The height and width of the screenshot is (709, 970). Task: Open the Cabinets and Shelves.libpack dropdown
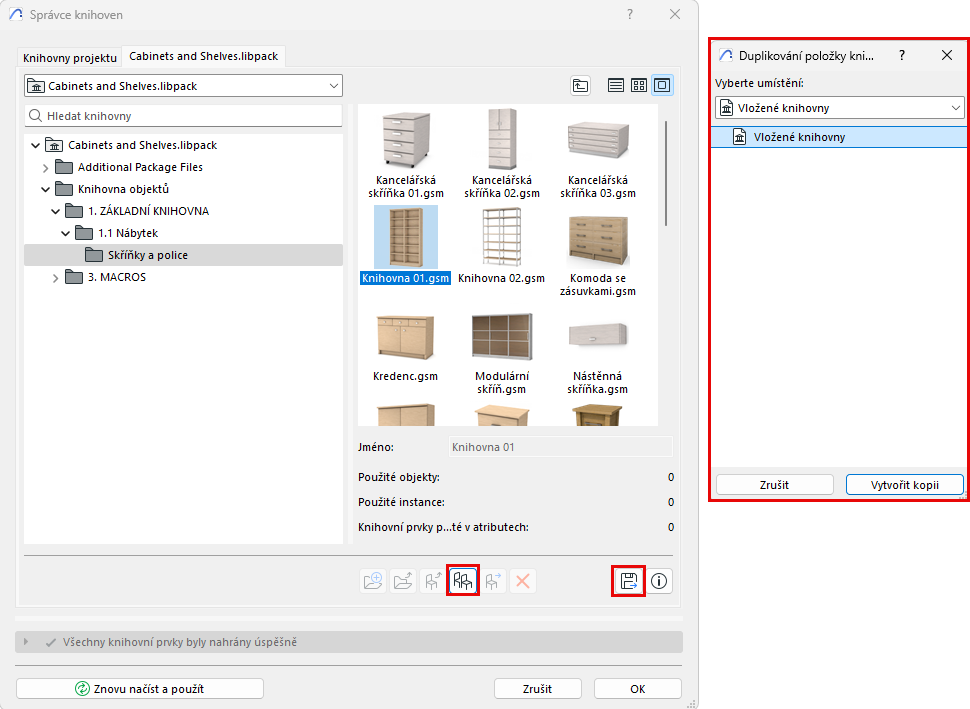pyautogui.click(x=183, y=86)
